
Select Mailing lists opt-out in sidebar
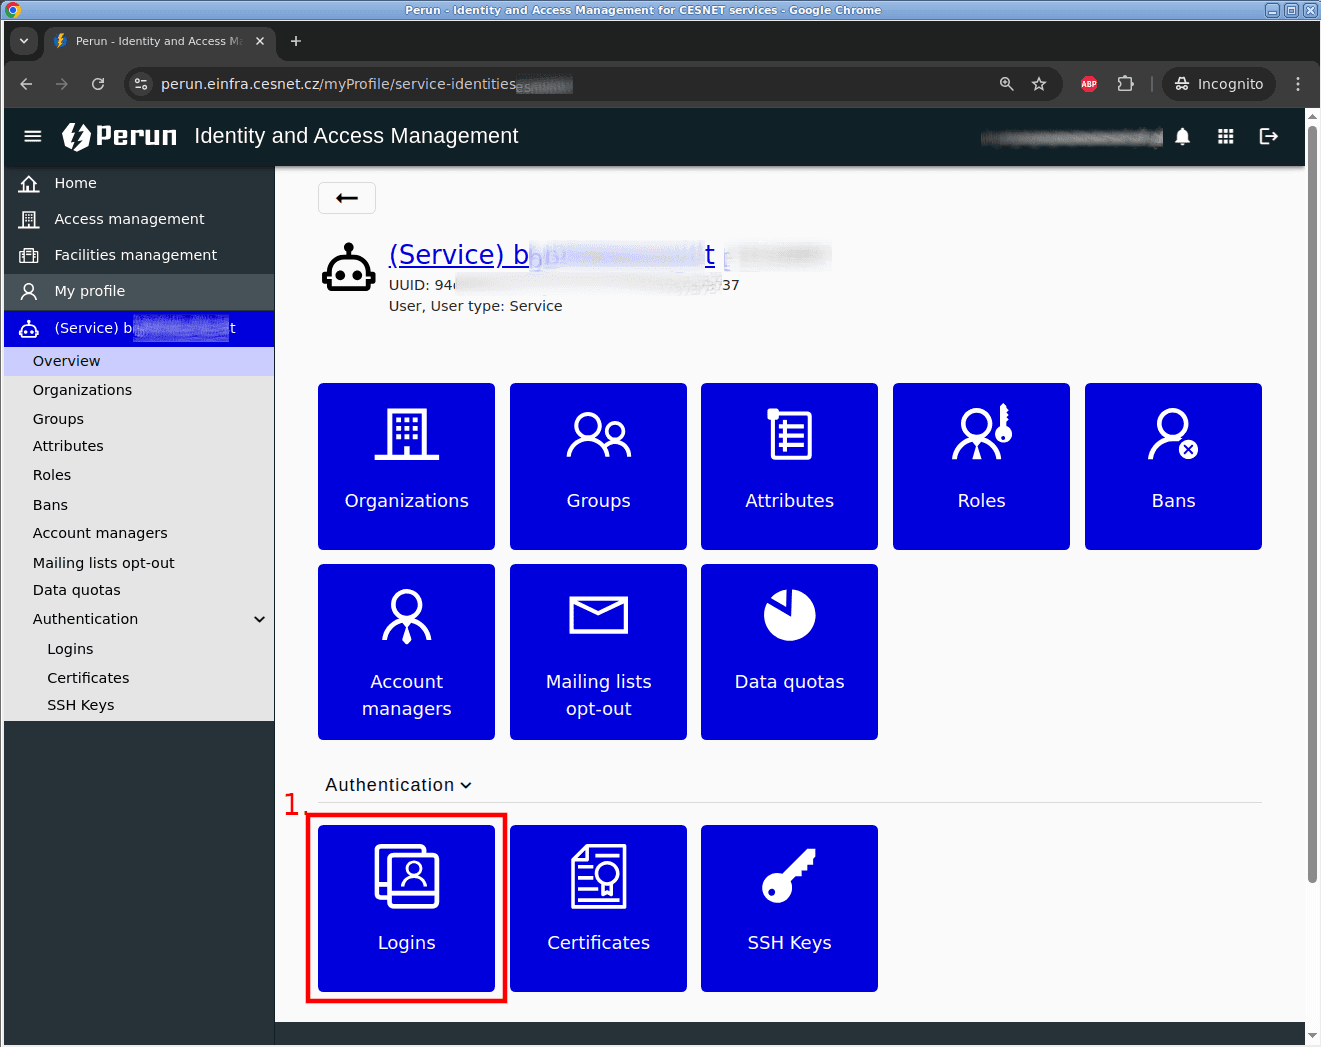point(103,563)
